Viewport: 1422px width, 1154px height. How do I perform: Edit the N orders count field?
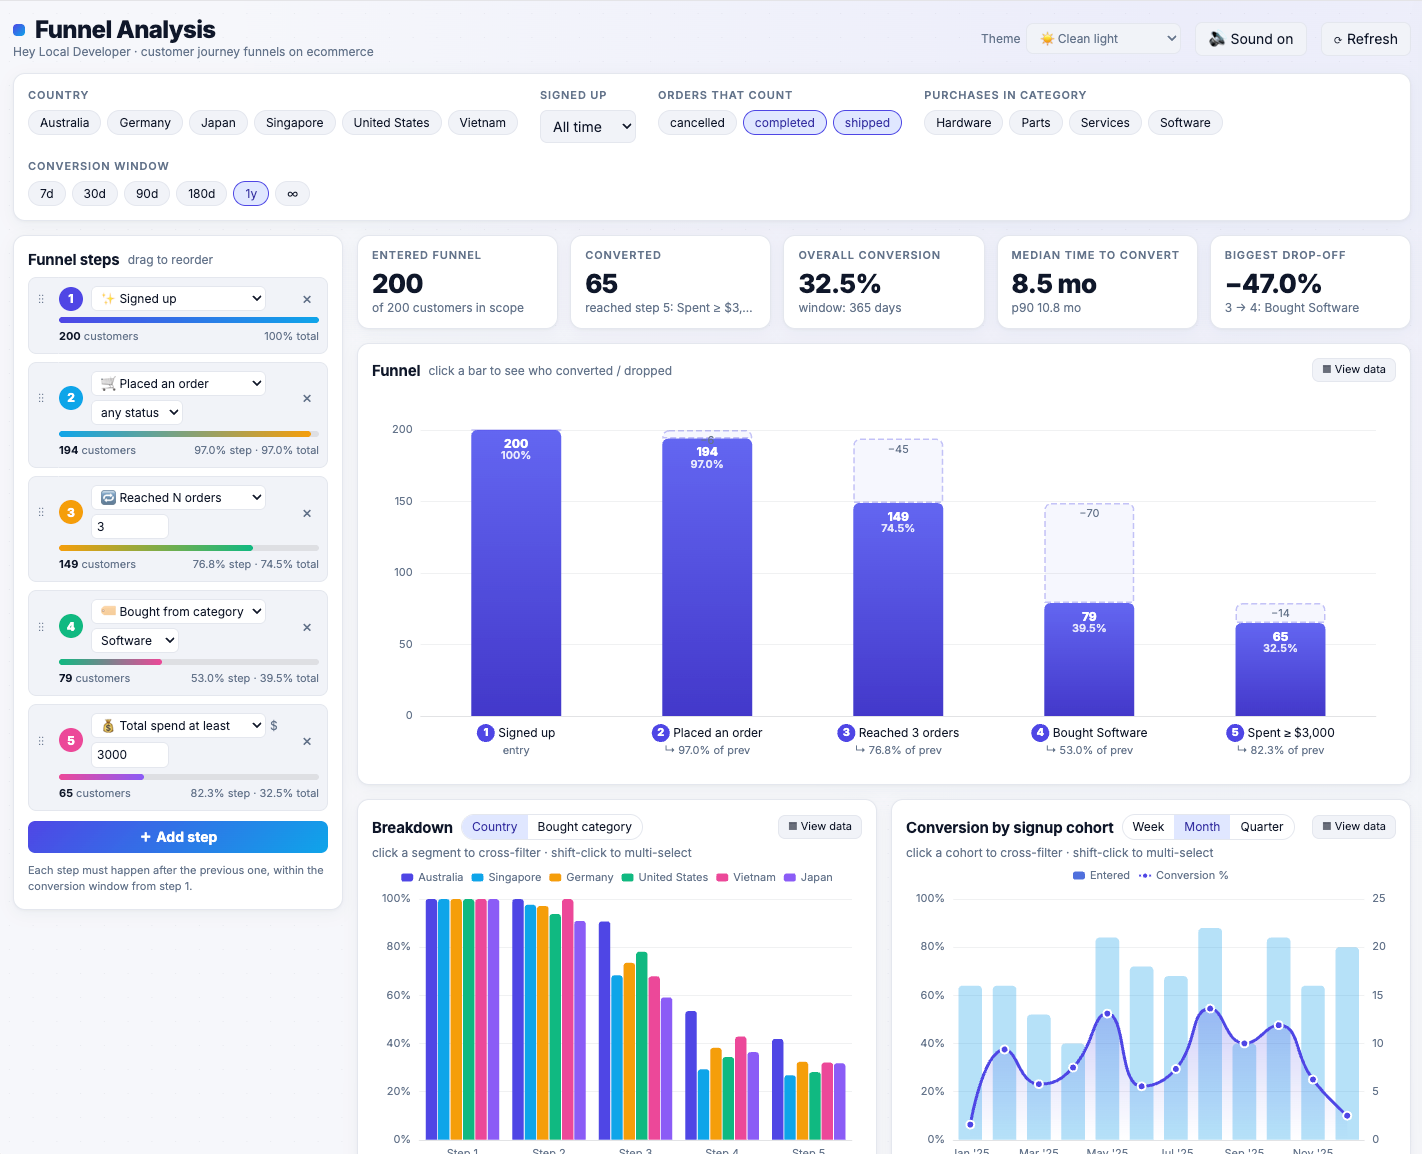point(130,527)
